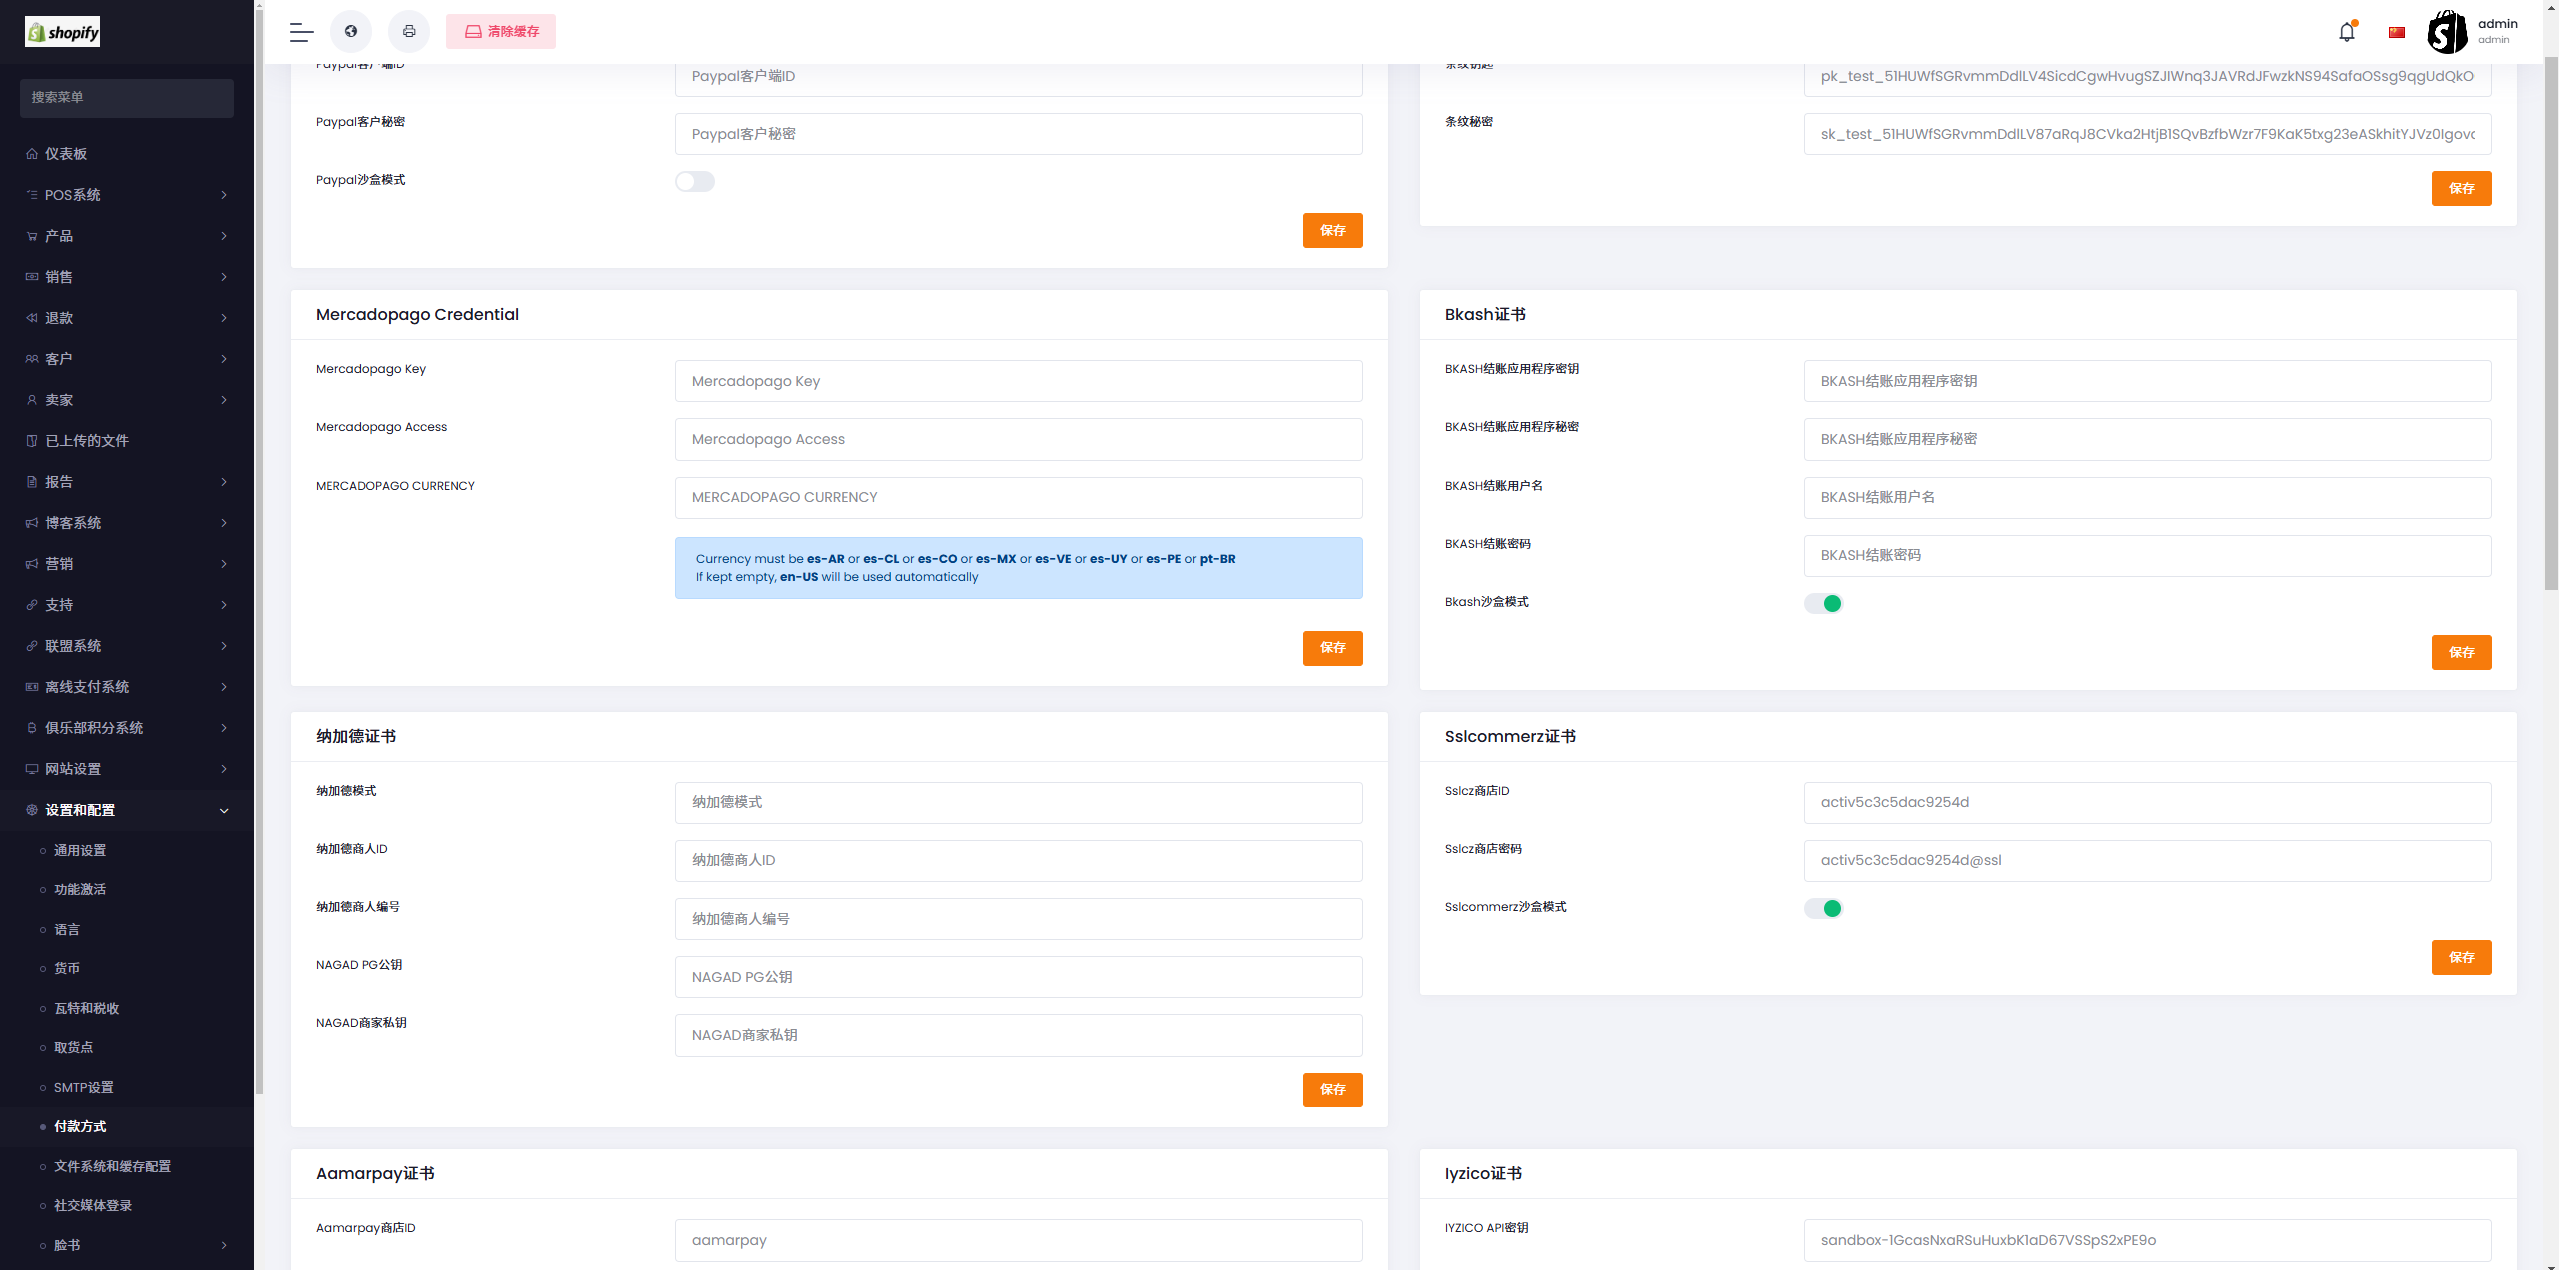Enable the Paypal沙盒模式 switch
2559x1270 pixels.
[x=694, y=181]
